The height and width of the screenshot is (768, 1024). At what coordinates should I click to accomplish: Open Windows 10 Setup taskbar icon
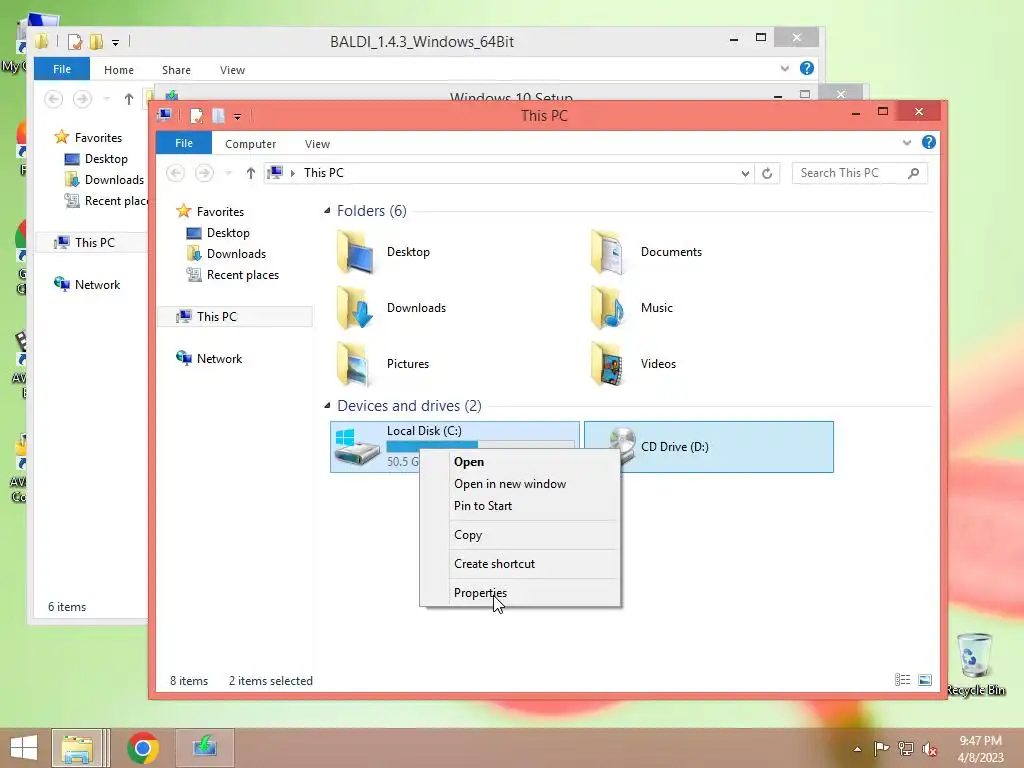pos(205,747)
